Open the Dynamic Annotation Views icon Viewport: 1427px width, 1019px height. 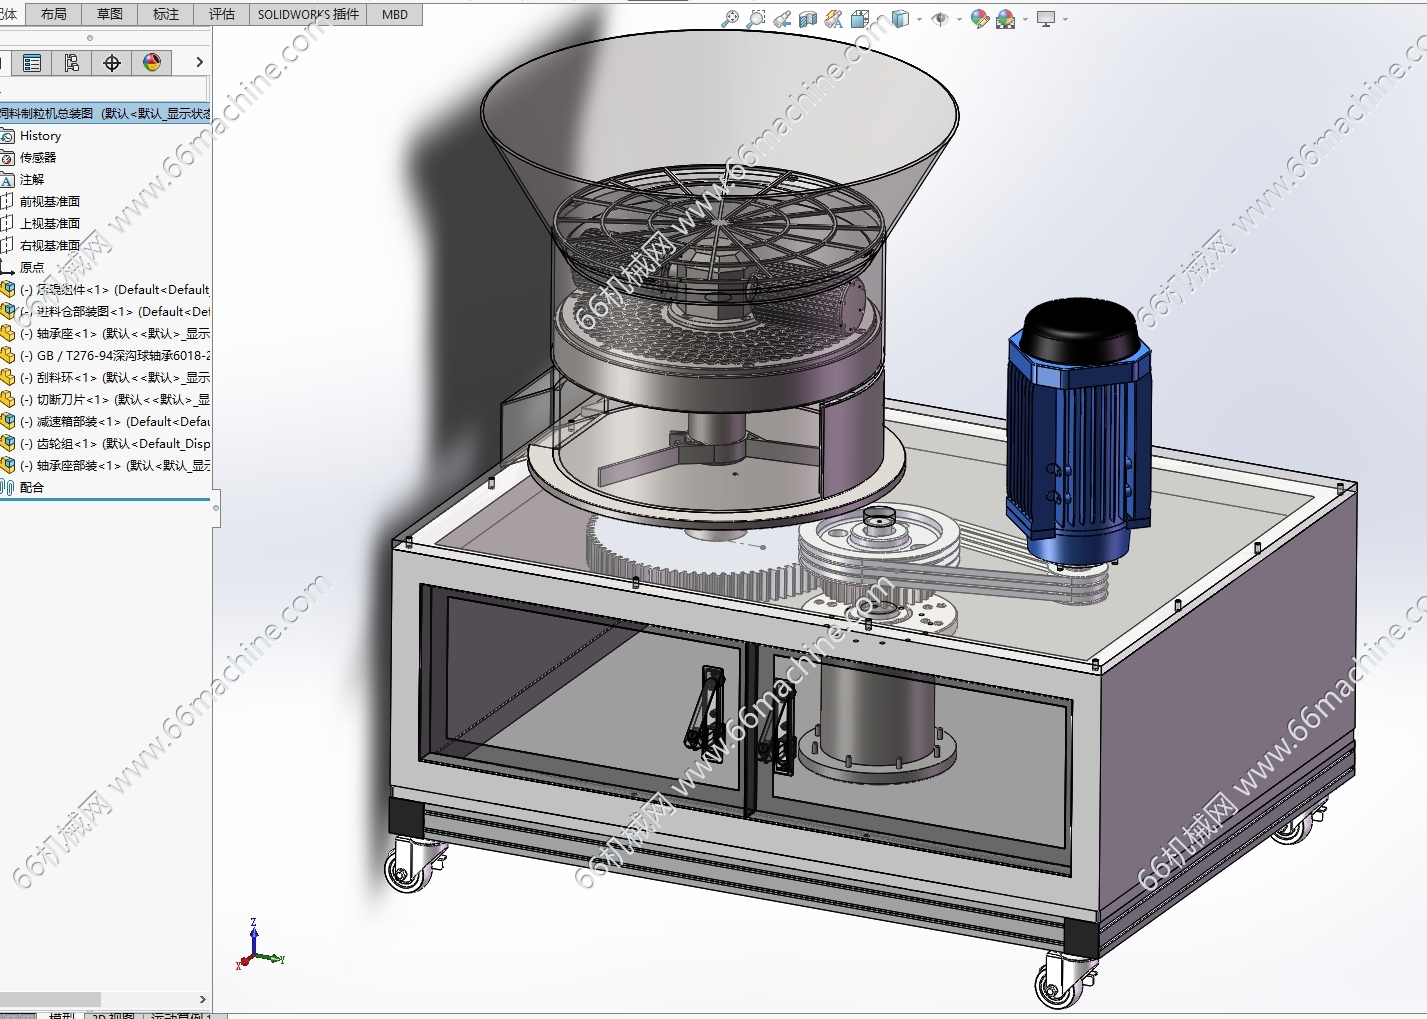tap(834, 18)
